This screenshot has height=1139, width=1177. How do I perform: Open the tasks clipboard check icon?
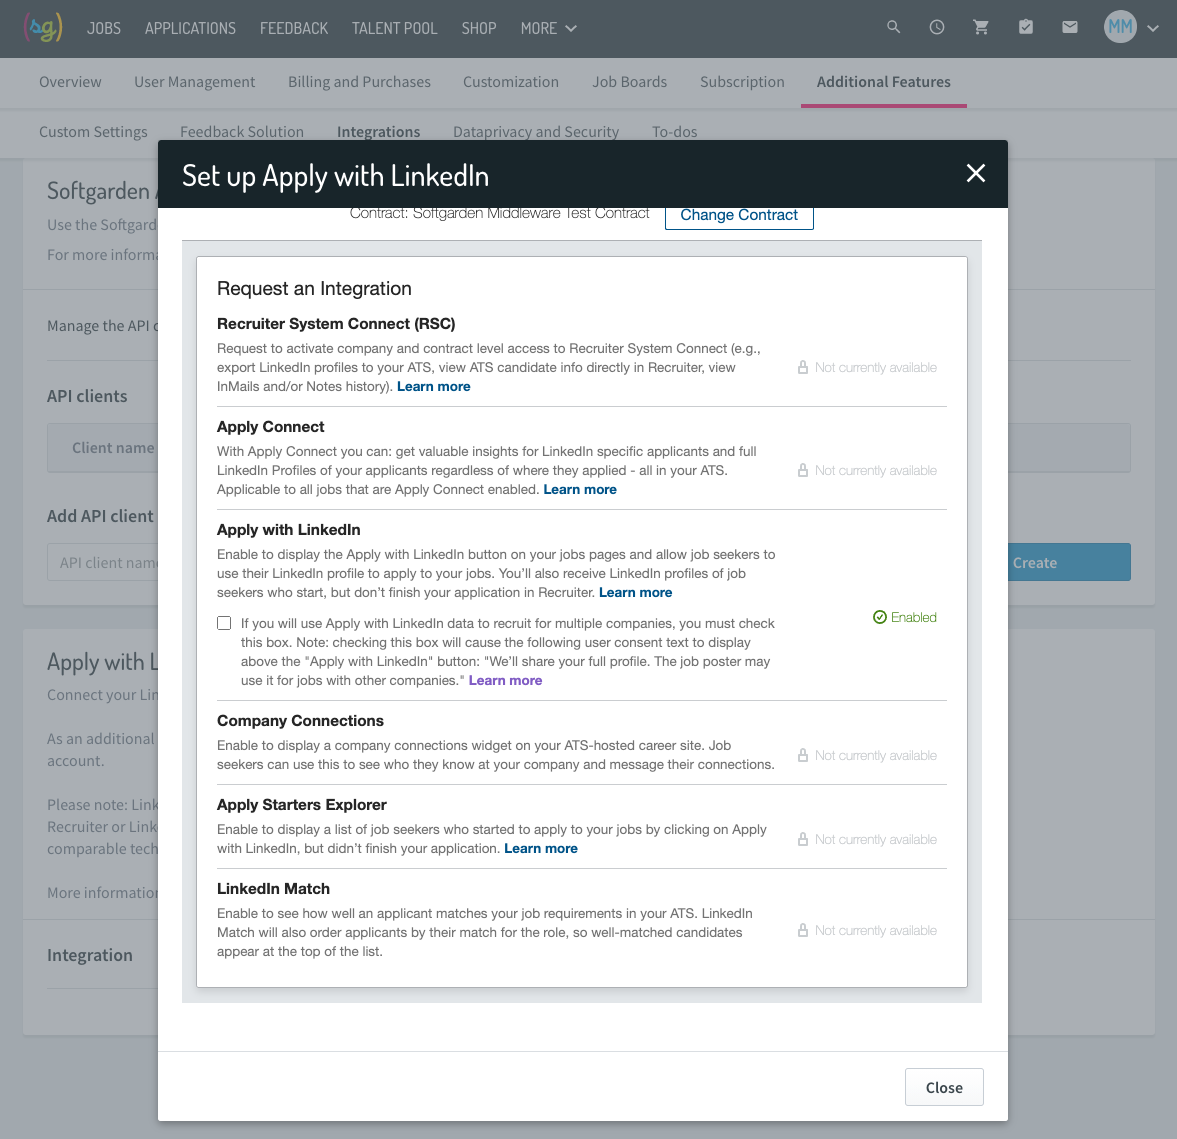pyautogui.click(x=1025, y=27)
